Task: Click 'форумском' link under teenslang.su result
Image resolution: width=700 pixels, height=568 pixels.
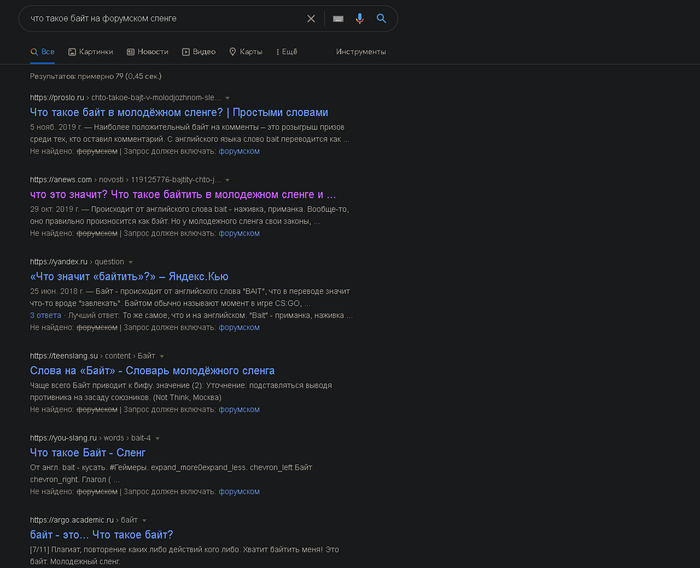Action: 239,409
